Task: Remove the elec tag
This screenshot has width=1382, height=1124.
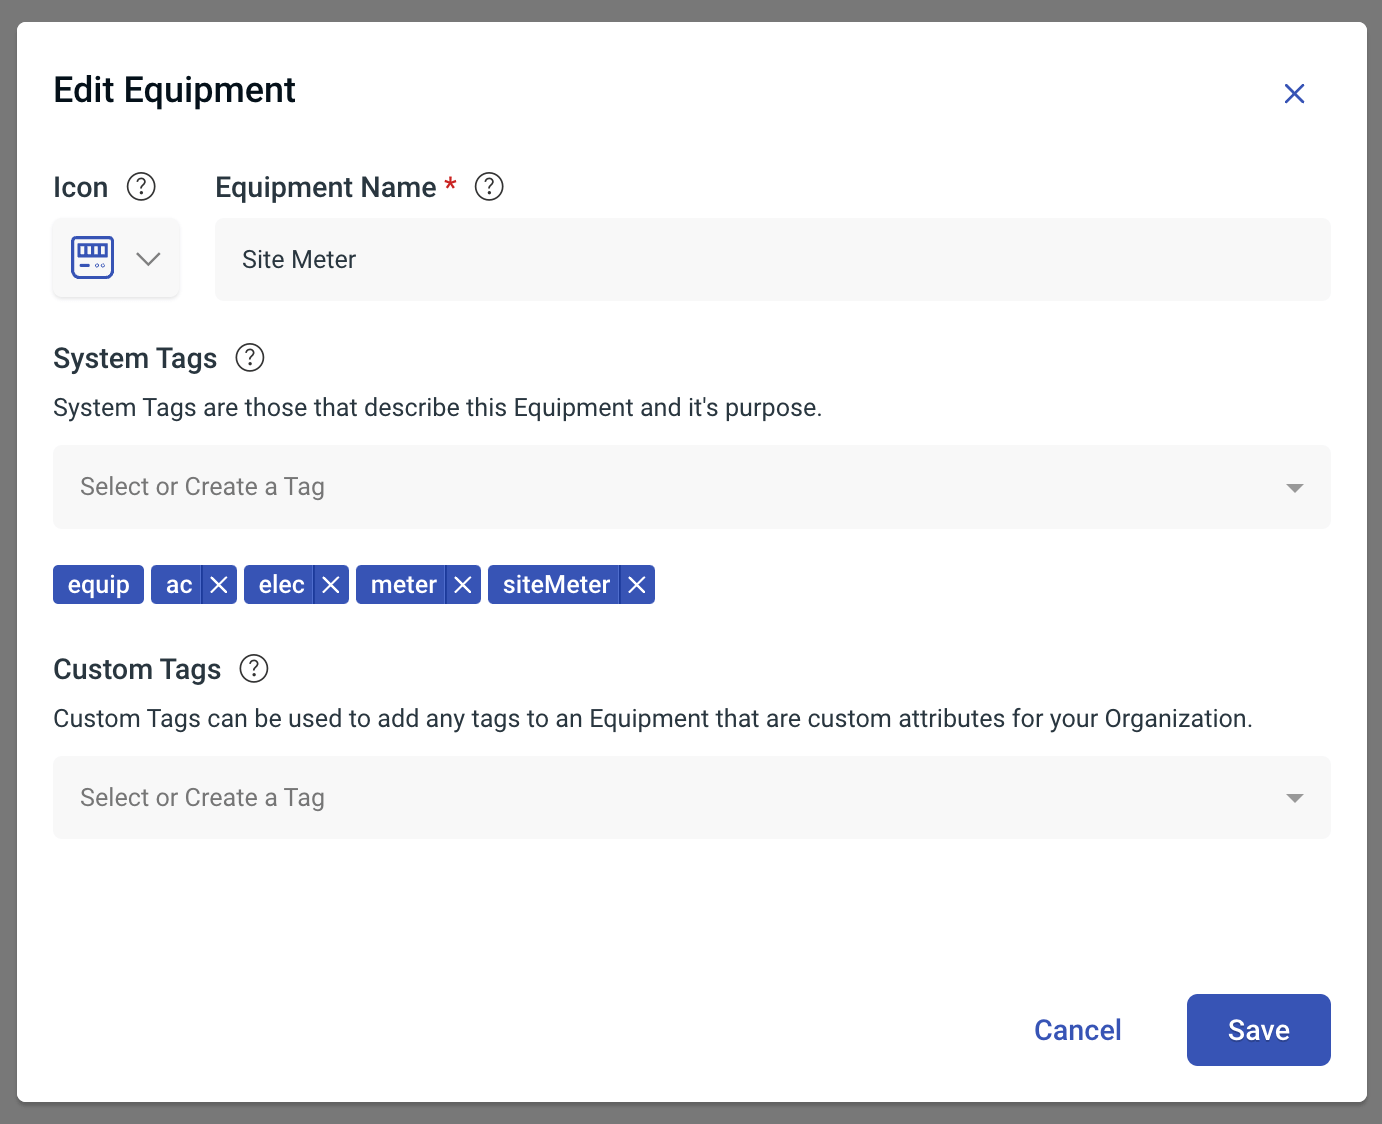Action: [331, 585]
